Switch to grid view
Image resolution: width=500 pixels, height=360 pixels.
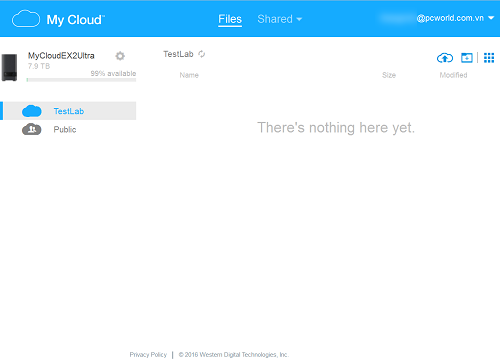click(x=489, y=58)
